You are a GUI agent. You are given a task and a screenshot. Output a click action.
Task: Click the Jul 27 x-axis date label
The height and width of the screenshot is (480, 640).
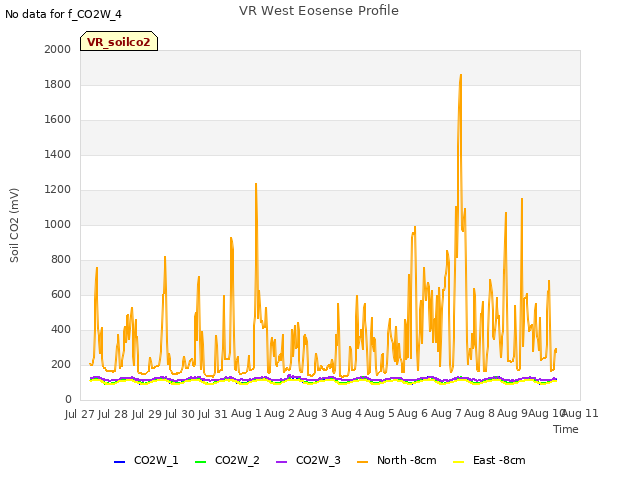click(80, 414)
